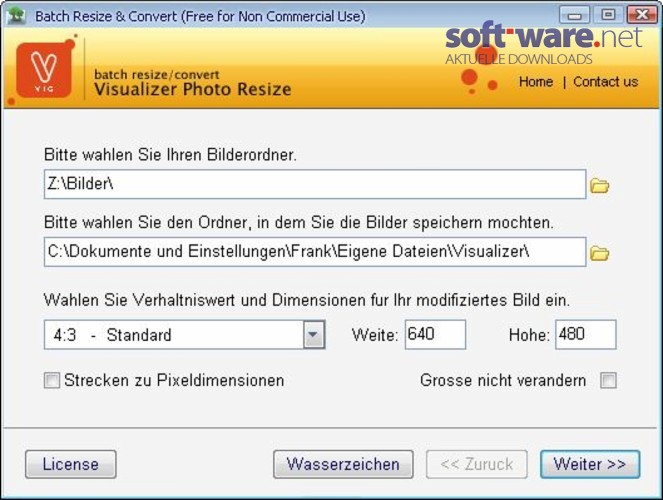This screenshot has width=663, height=500.
Task: Click the VIG Visualizer logo
Action: pyautogui.click(x=44, y=70)
